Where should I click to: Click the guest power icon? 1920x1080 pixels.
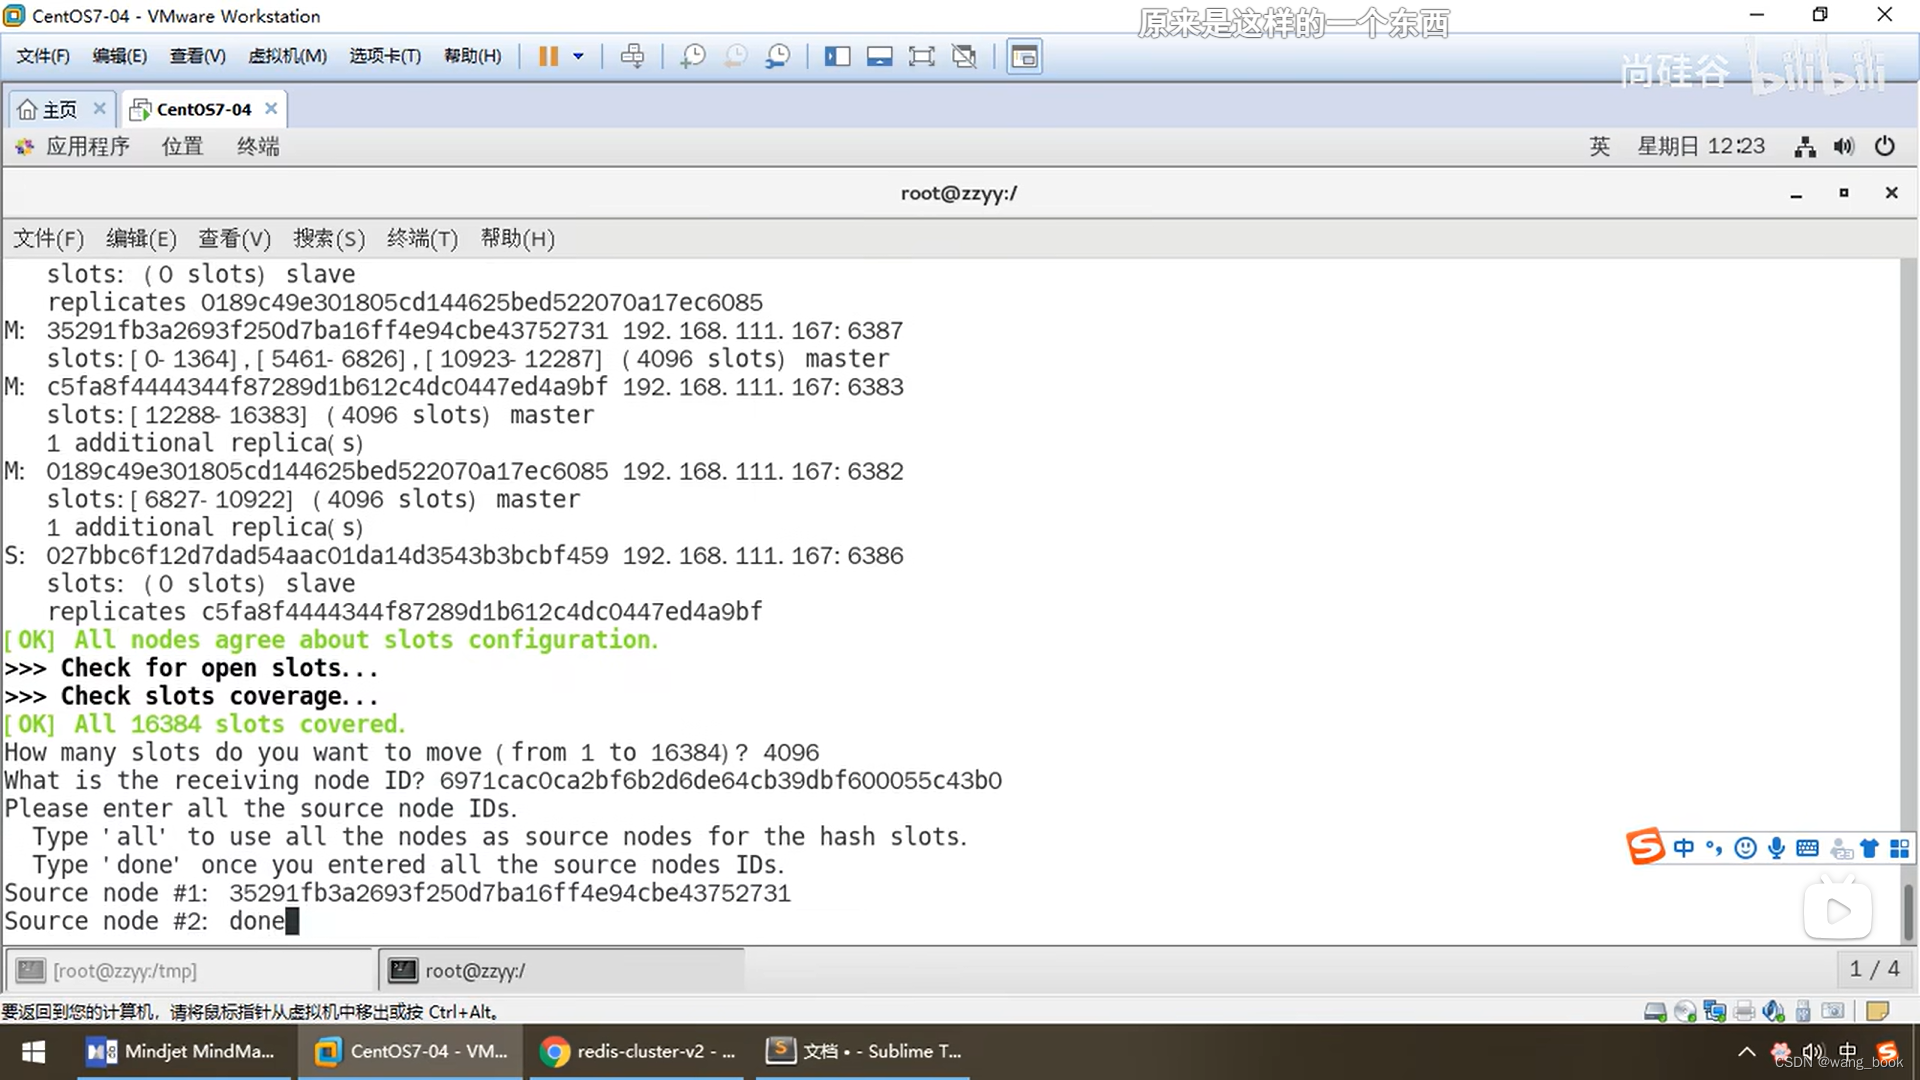coord(1884,147)
